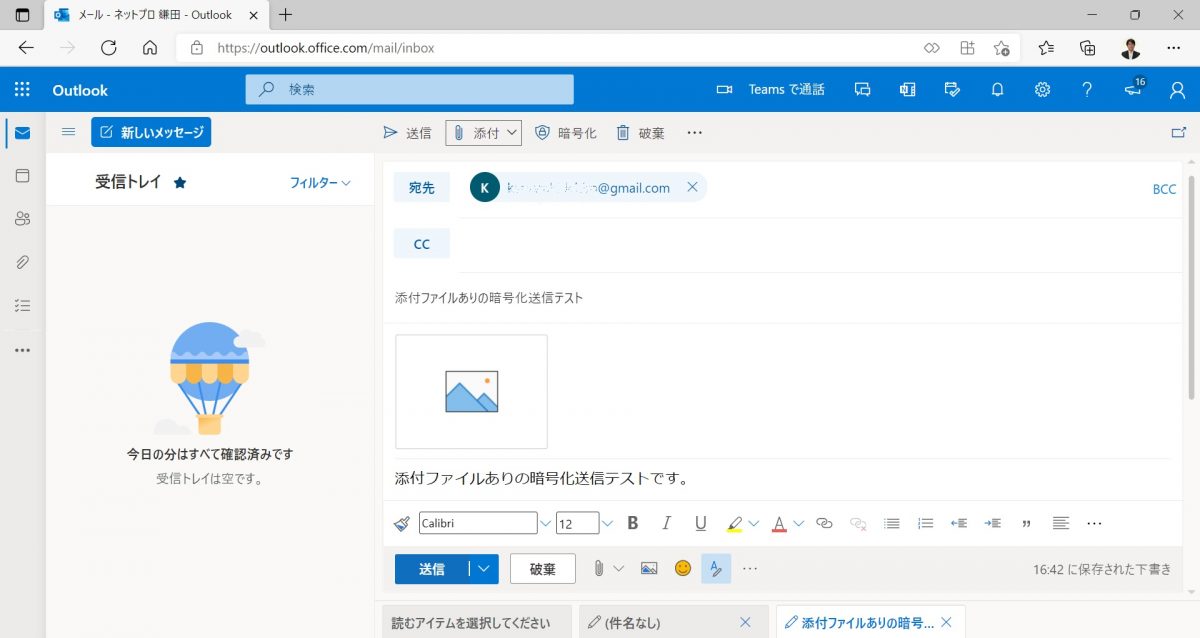Open the highlight color picker swatch

click(737, 522)
